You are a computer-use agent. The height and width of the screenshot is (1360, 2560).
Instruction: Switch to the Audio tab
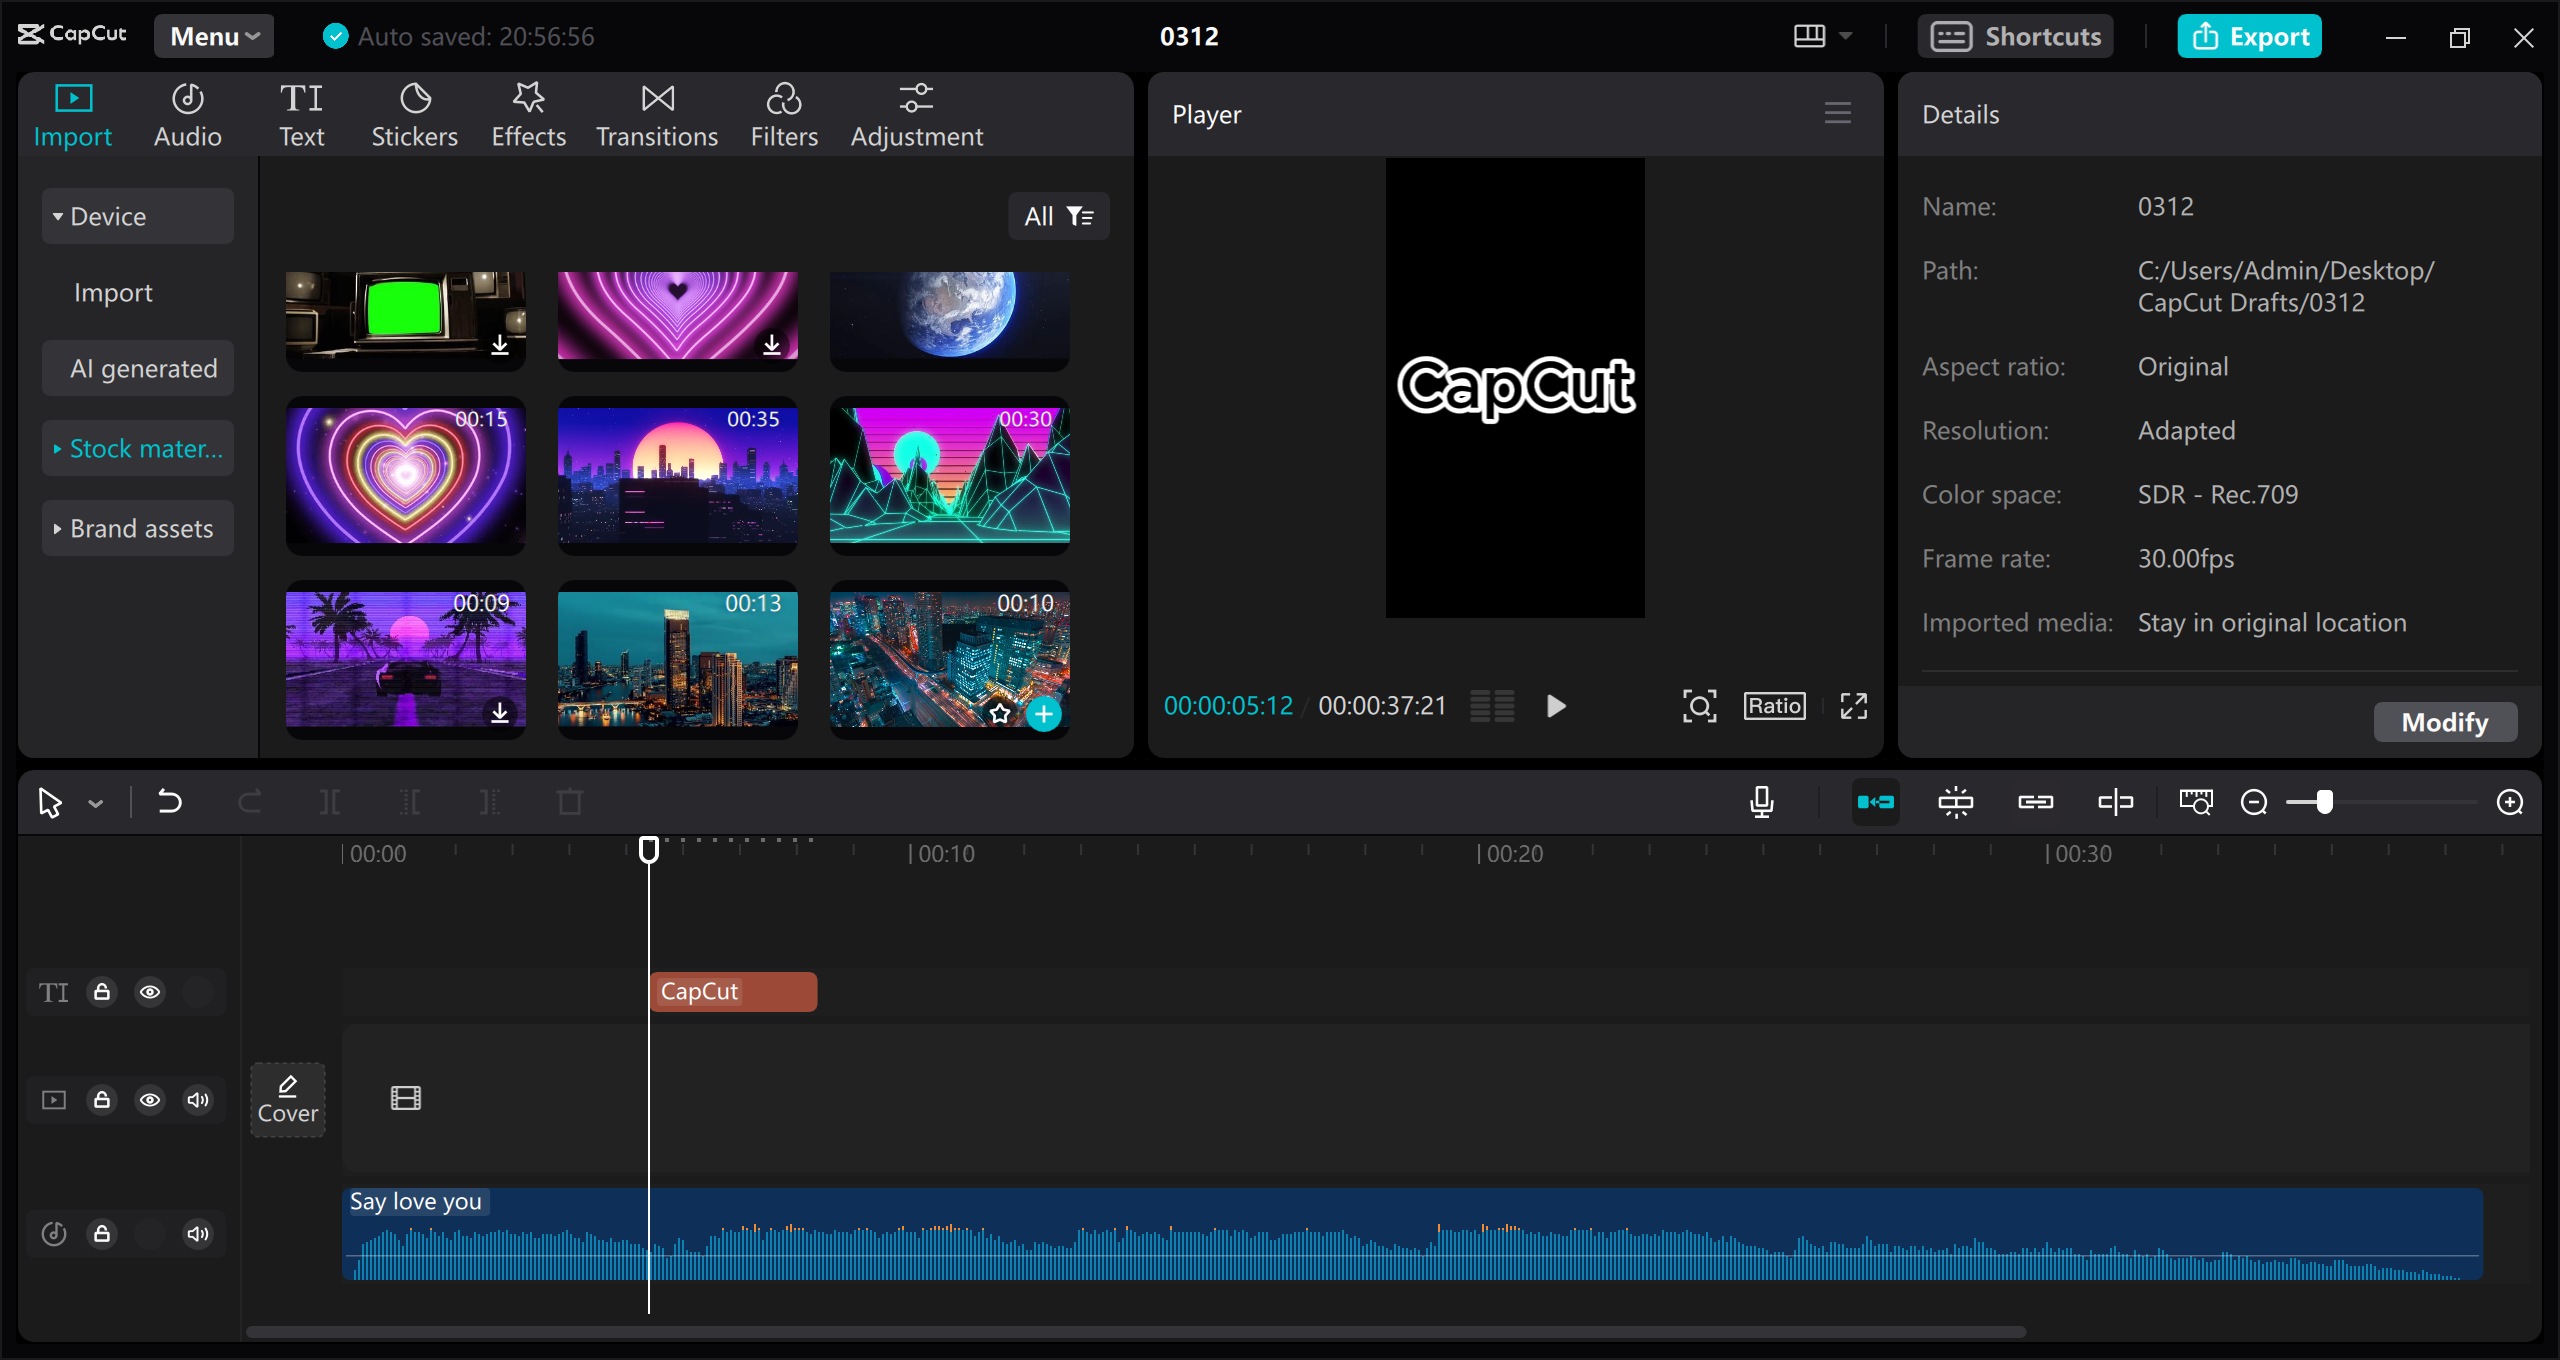click(188, 116)
